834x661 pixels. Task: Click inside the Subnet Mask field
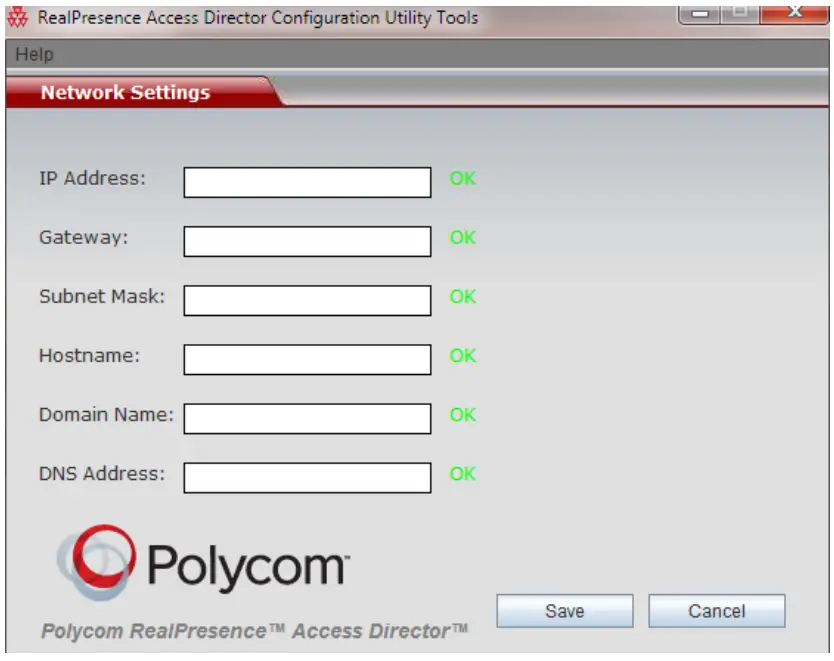coord(305,297)
